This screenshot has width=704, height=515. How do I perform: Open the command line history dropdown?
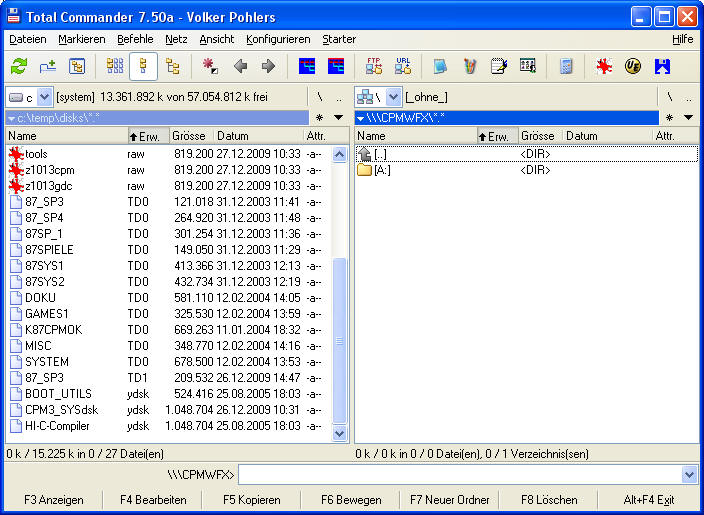pos(689,475)
